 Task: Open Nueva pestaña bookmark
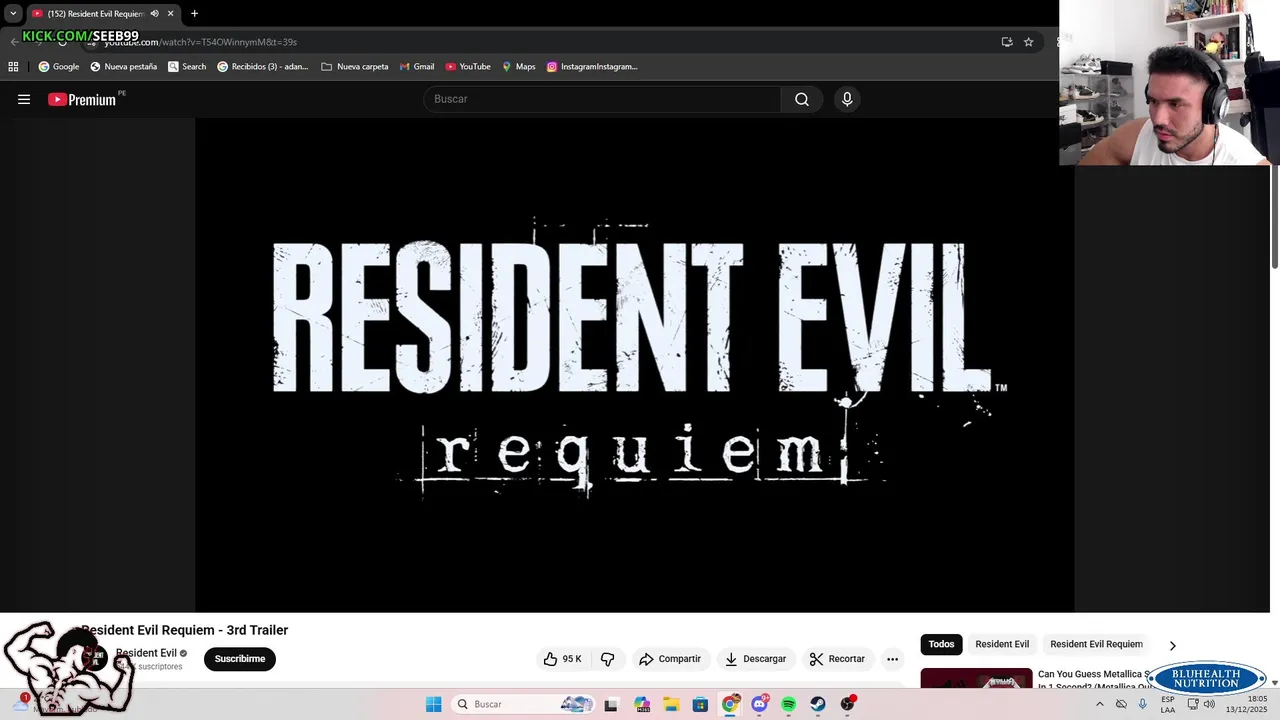click(x=124, y=67)
